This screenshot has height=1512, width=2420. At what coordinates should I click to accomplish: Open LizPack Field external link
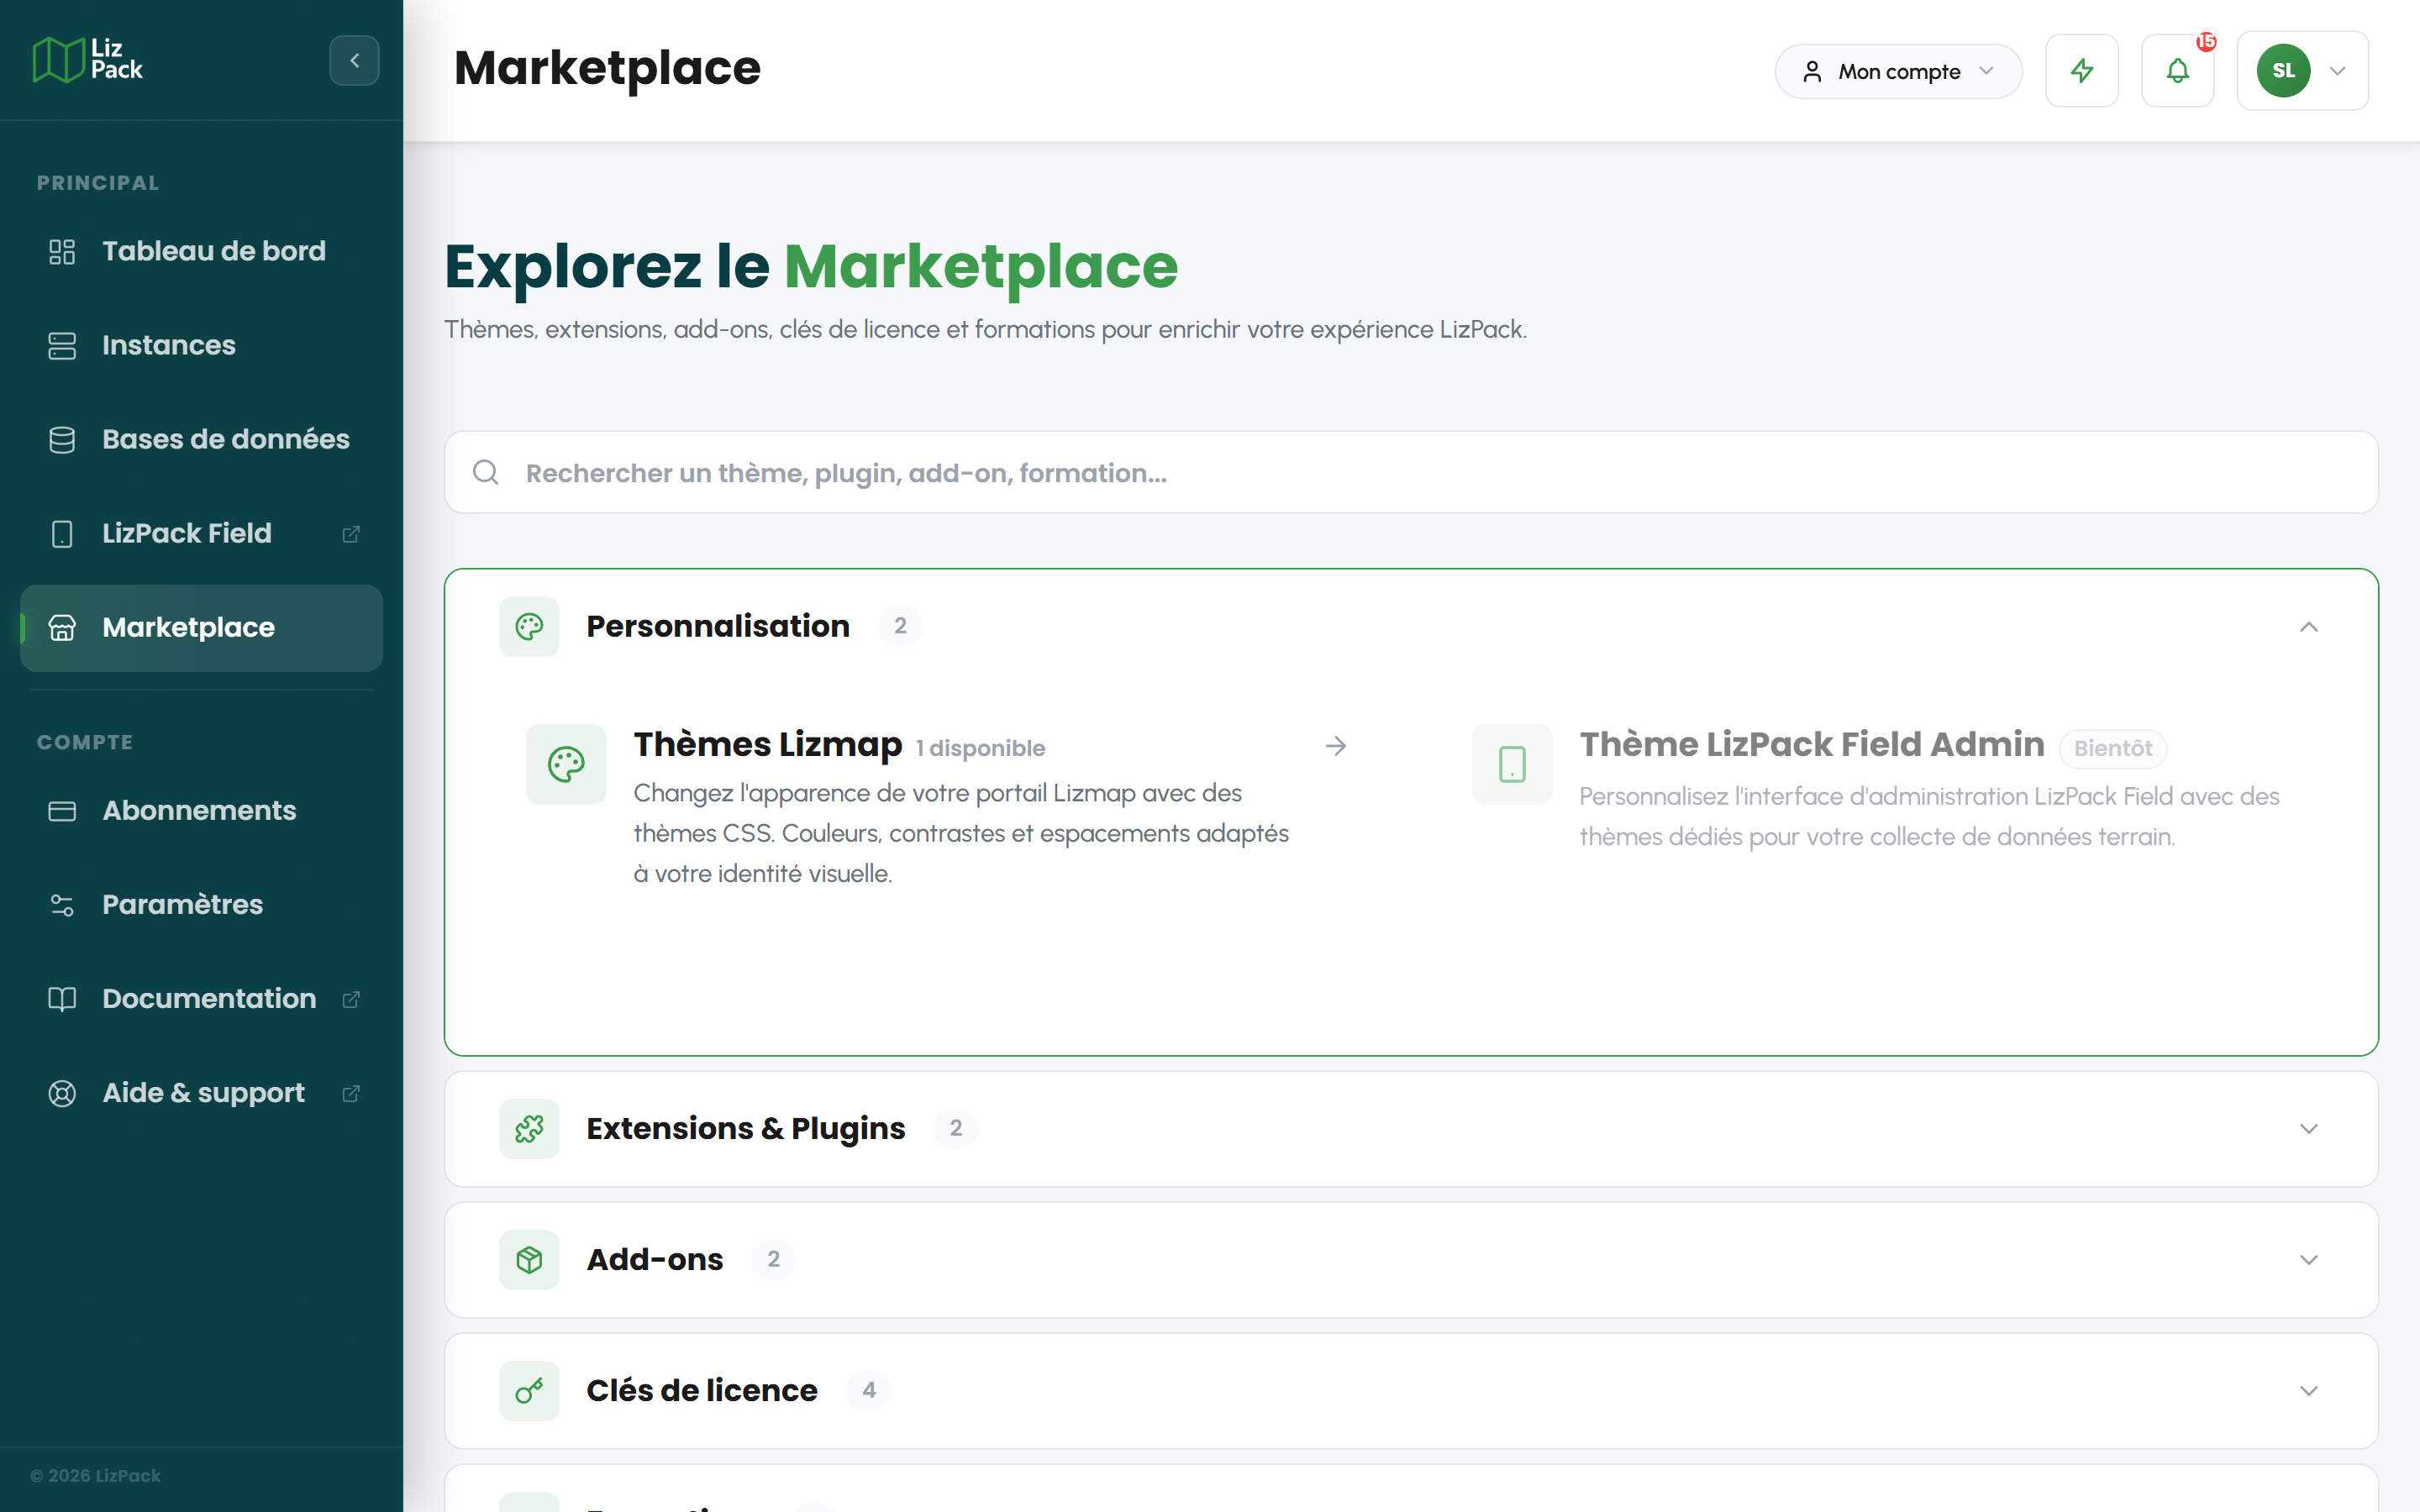pyautogui.click(x=201, y=533)
